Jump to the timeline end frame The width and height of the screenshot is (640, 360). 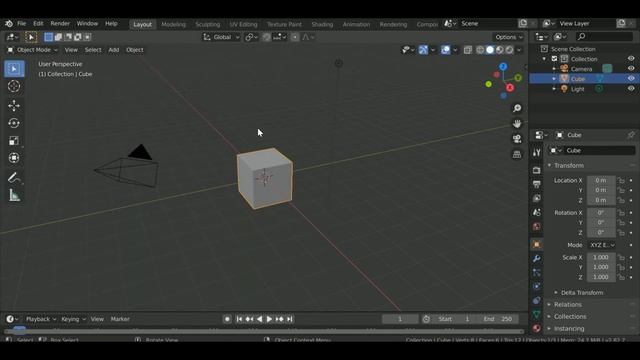click(289, 319)
